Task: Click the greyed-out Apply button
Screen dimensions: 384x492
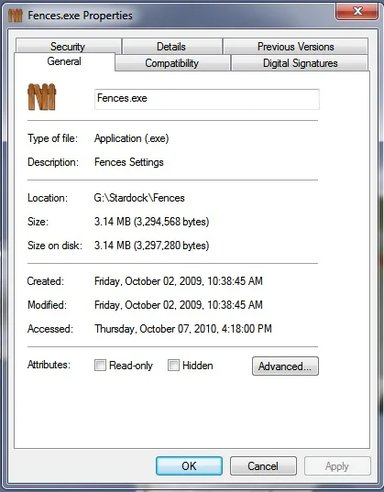Action: (x=337, y=466)
